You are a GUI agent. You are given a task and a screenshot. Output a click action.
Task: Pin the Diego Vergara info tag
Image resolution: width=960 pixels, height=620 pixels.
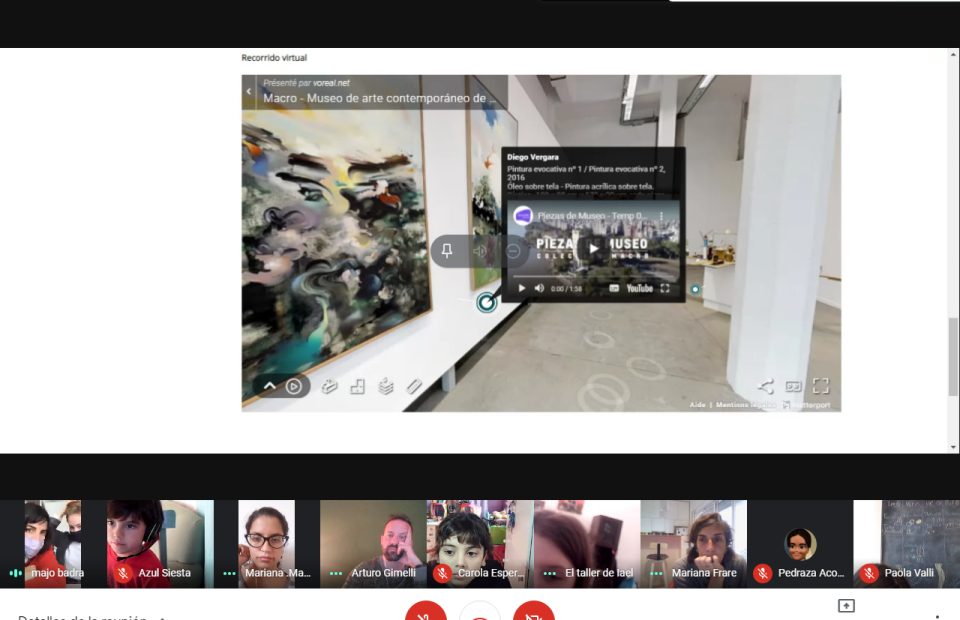tap(447, 251)
